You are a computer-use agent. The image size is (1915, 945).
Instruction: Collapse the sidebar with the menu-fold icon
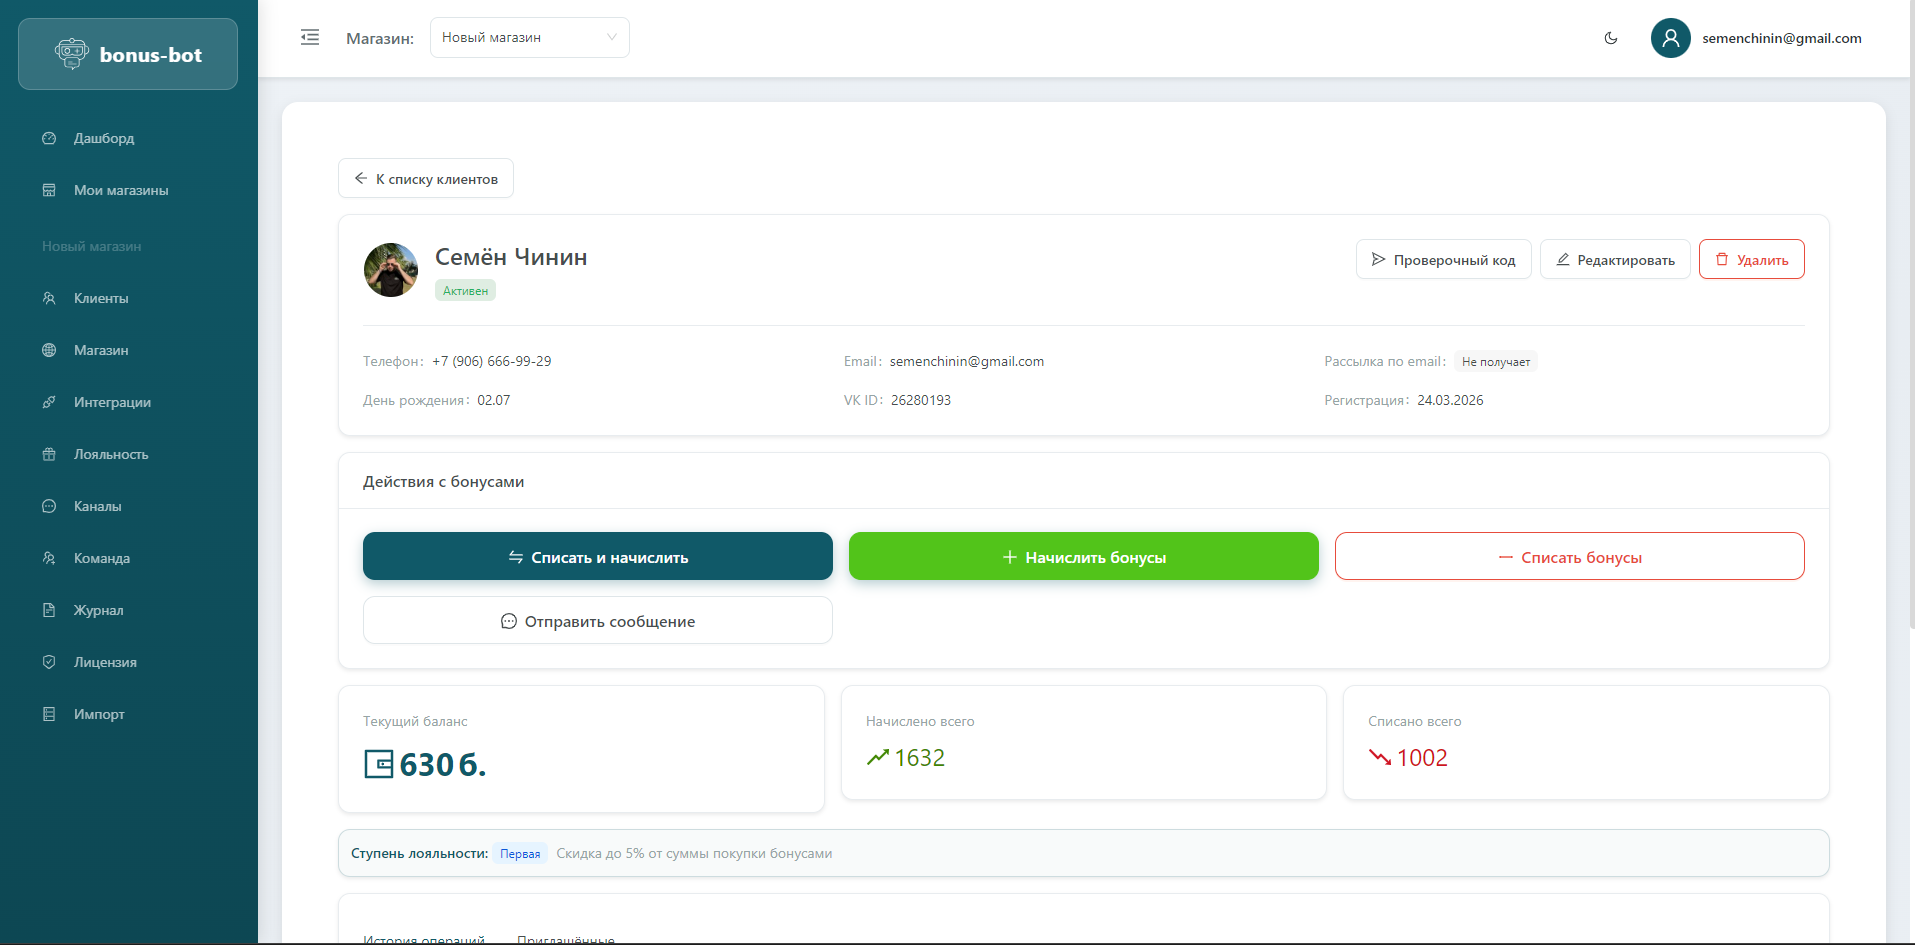point(310,37)
